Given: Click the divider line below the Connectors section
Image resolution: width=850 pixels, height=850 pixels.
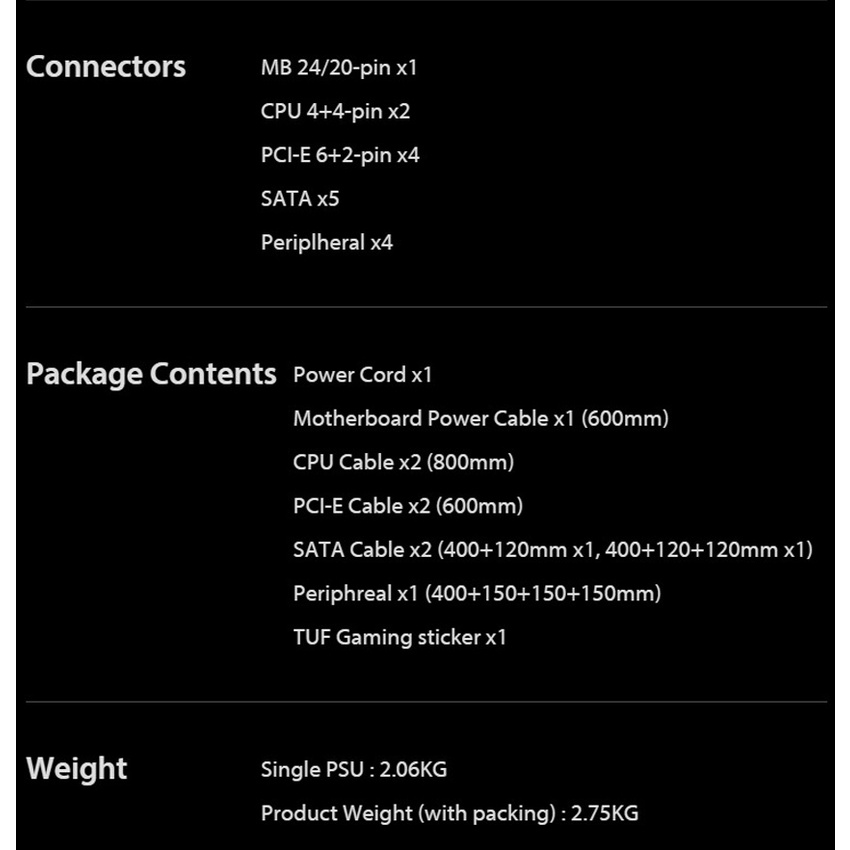Looking at the screenshot, I should [x=426, y=306].
